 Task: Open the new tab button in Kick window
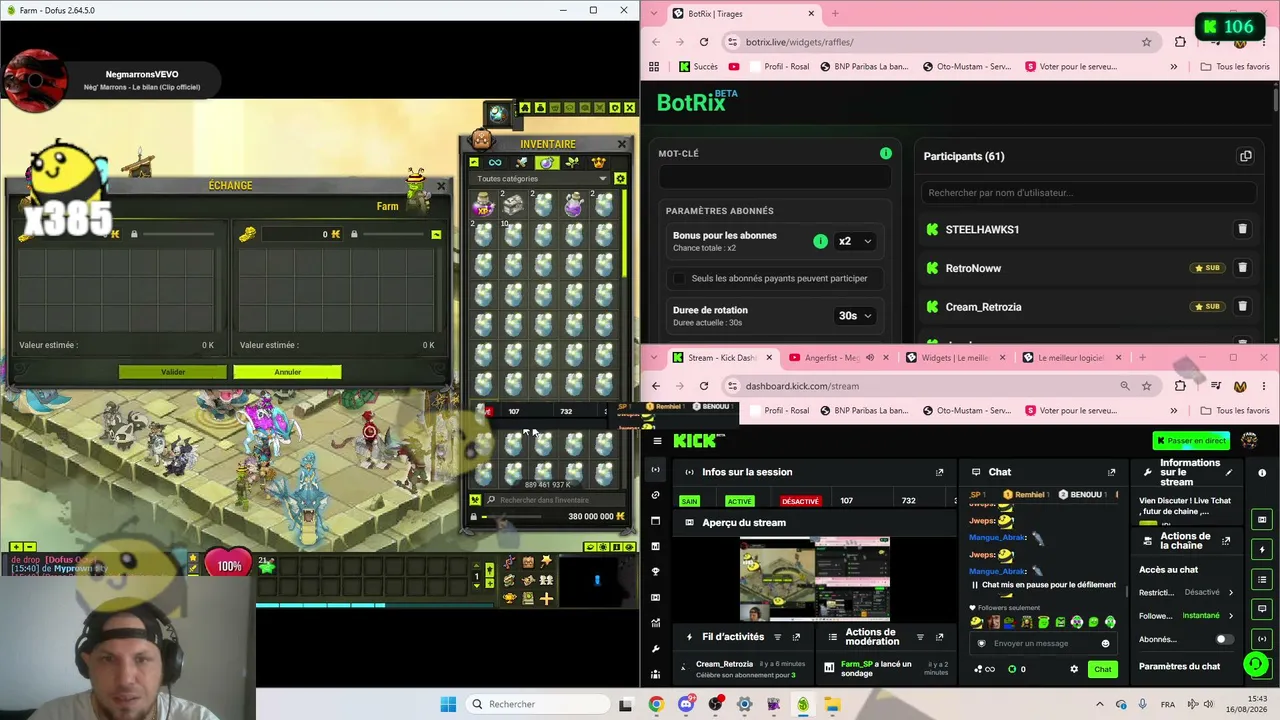(1142, 358)
